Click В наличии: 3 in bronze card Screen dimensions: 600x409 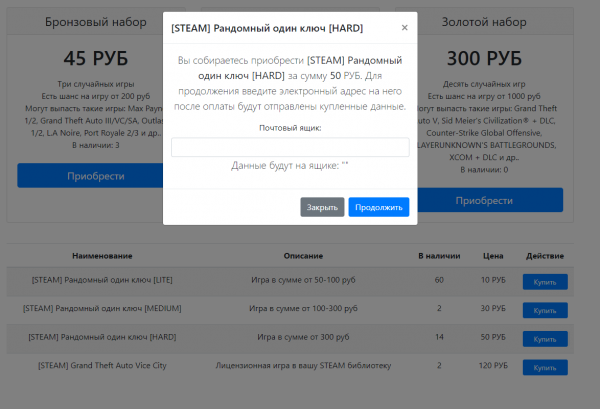[96, 145]
